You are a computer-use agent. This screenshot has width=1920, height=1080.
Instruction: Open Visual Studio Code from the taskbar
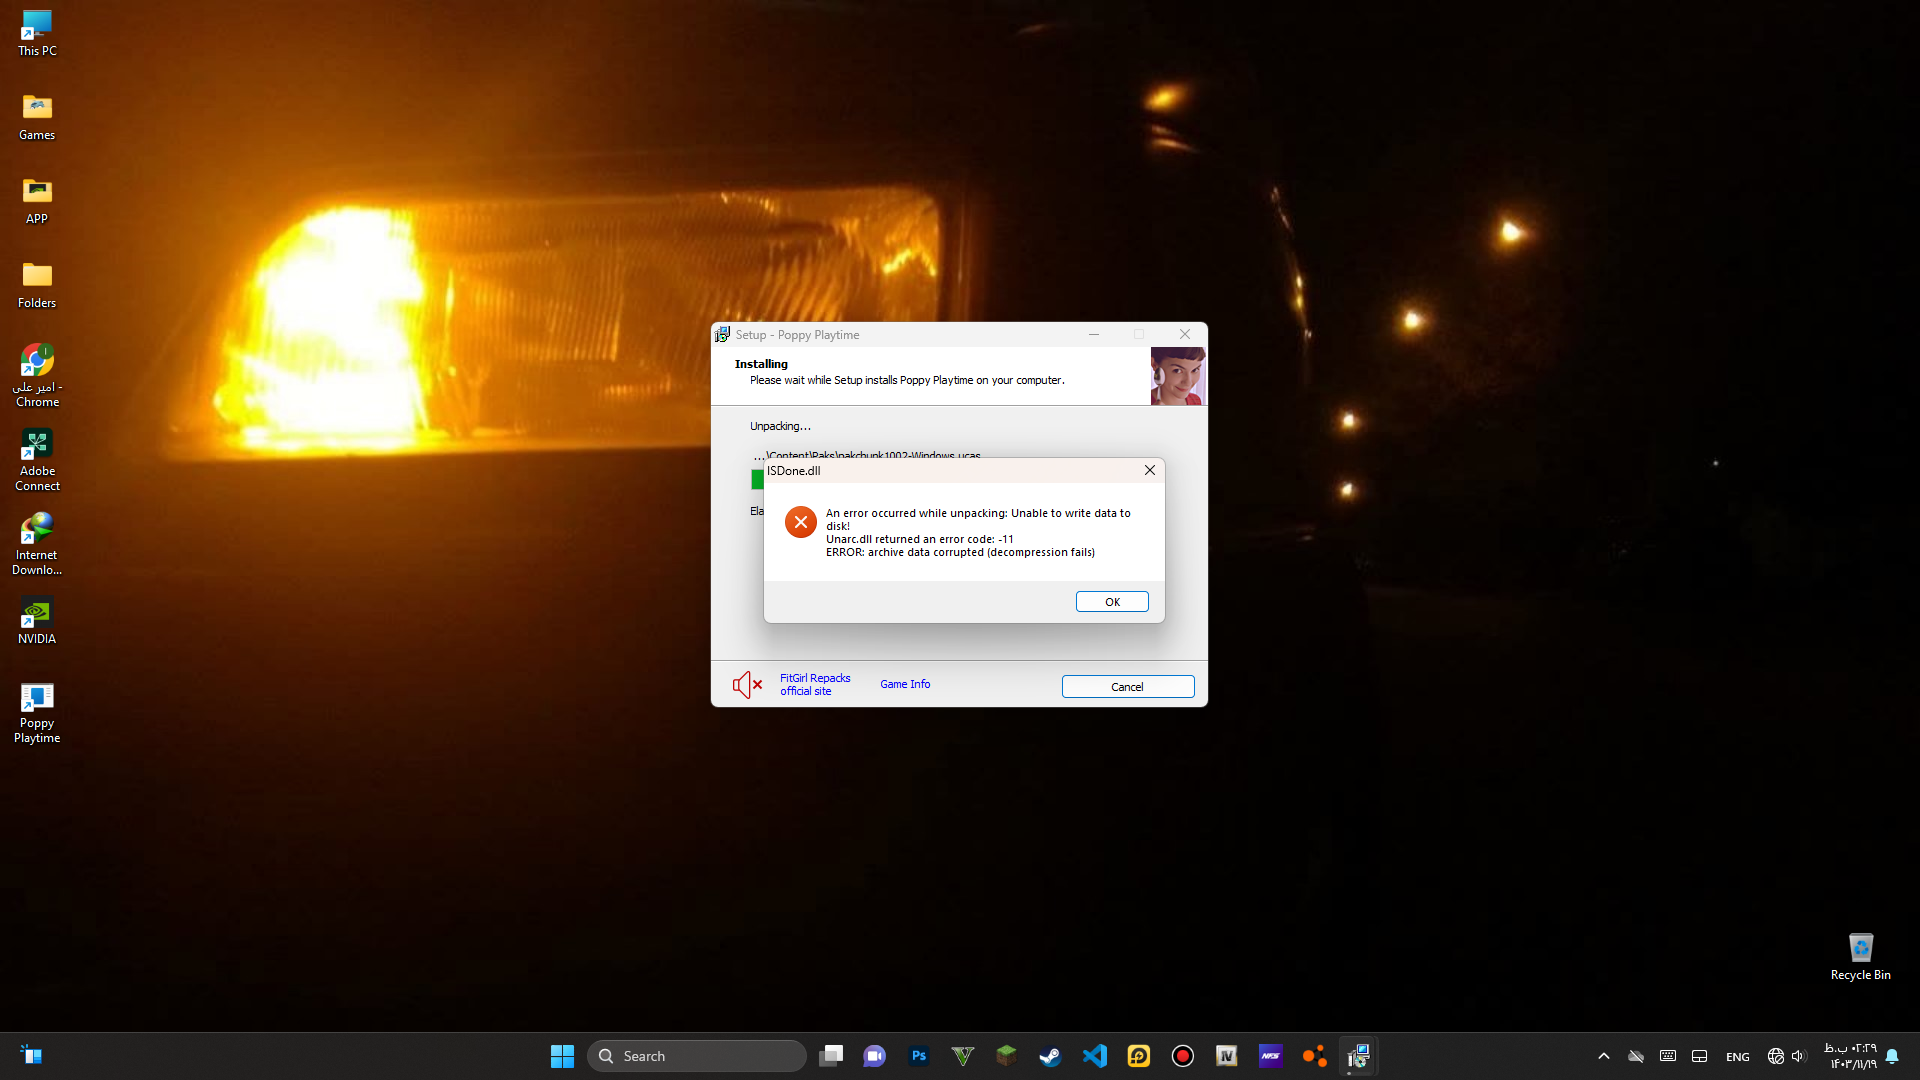(1094, 1056)
